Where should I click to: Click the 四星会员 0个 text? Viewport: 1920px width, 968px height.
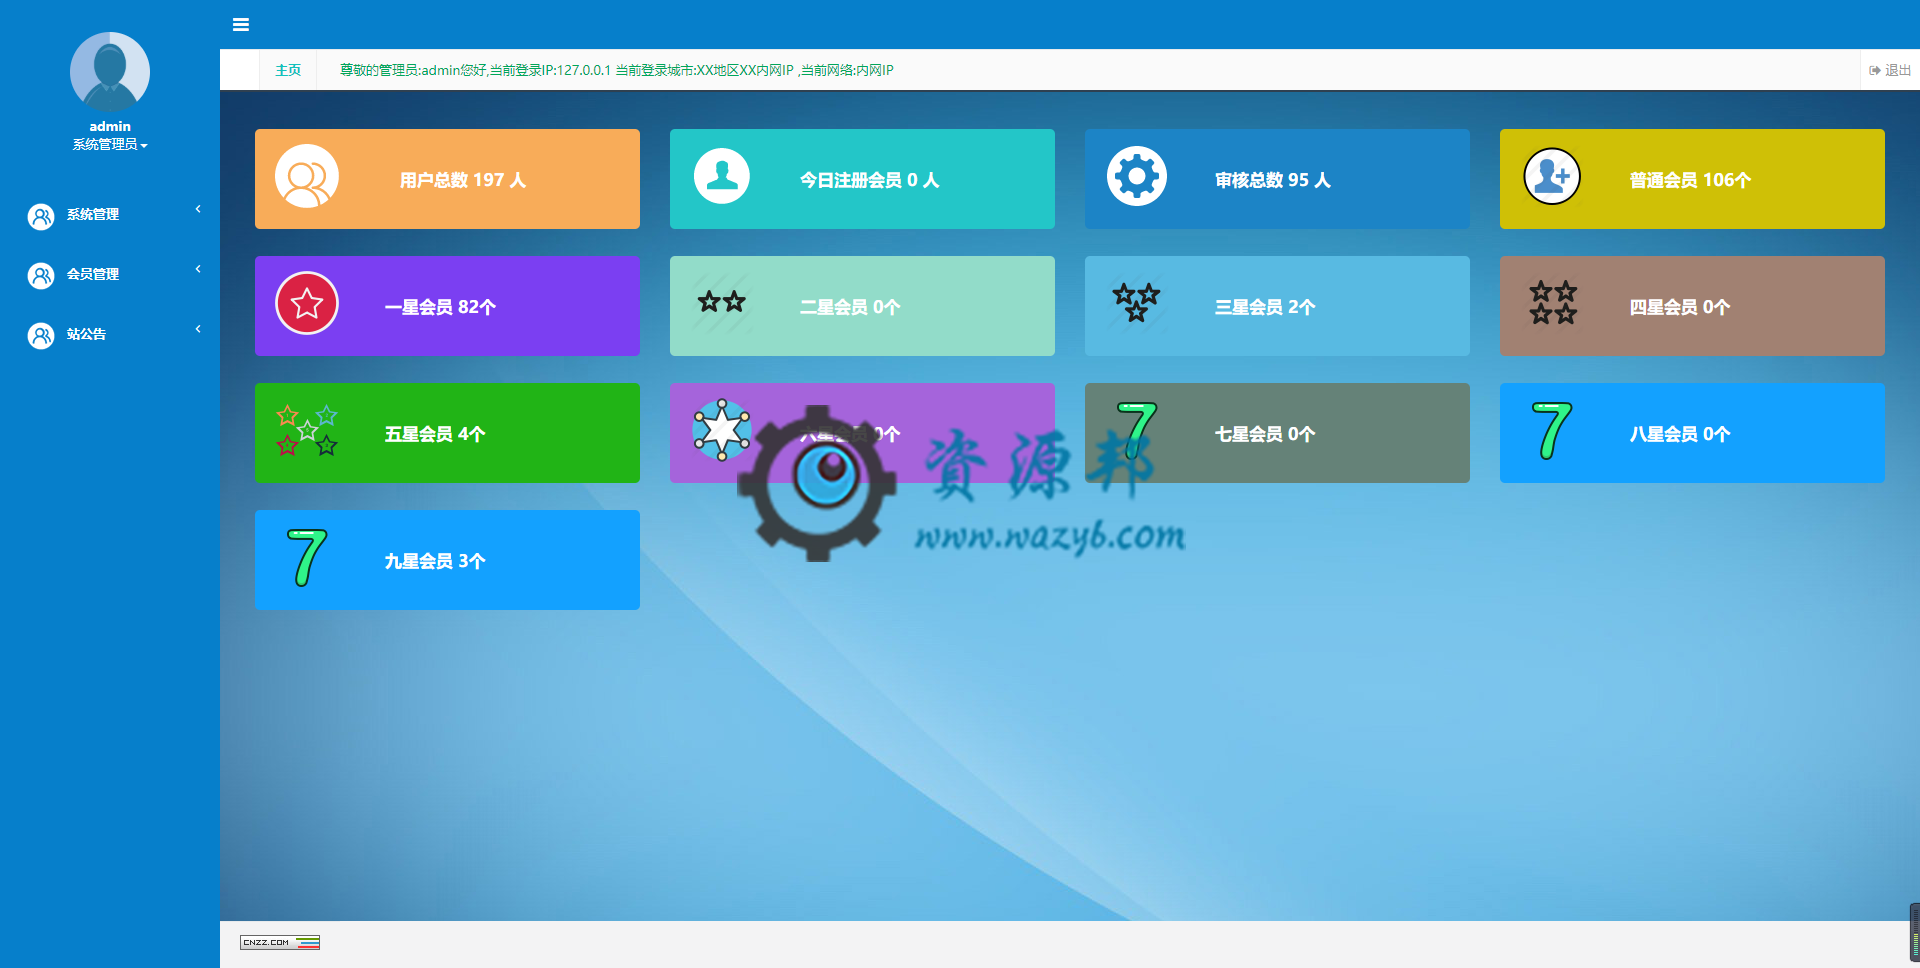click(1680, 307)
